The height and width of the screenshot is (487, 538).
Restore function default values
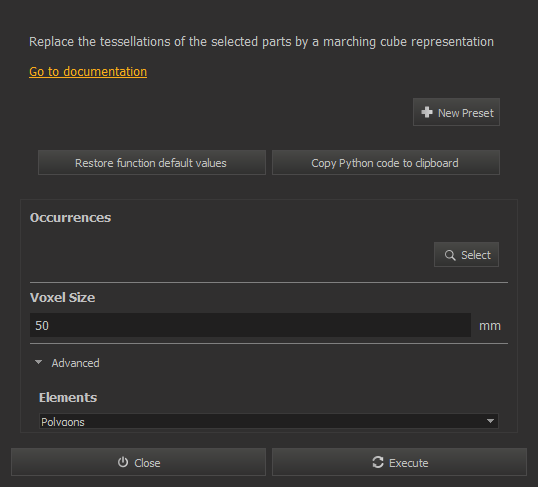(x=152, y=163)
